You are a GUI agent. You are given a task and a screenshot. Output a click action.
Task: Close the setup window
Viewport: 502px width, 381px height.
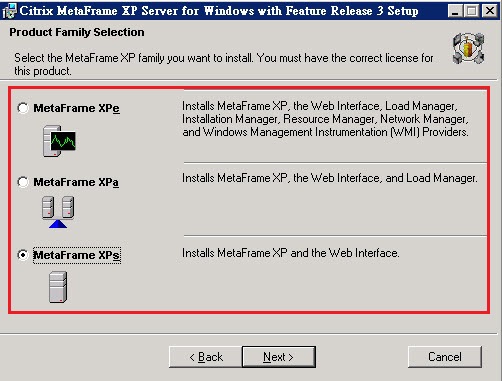click(x=489, y=11)
